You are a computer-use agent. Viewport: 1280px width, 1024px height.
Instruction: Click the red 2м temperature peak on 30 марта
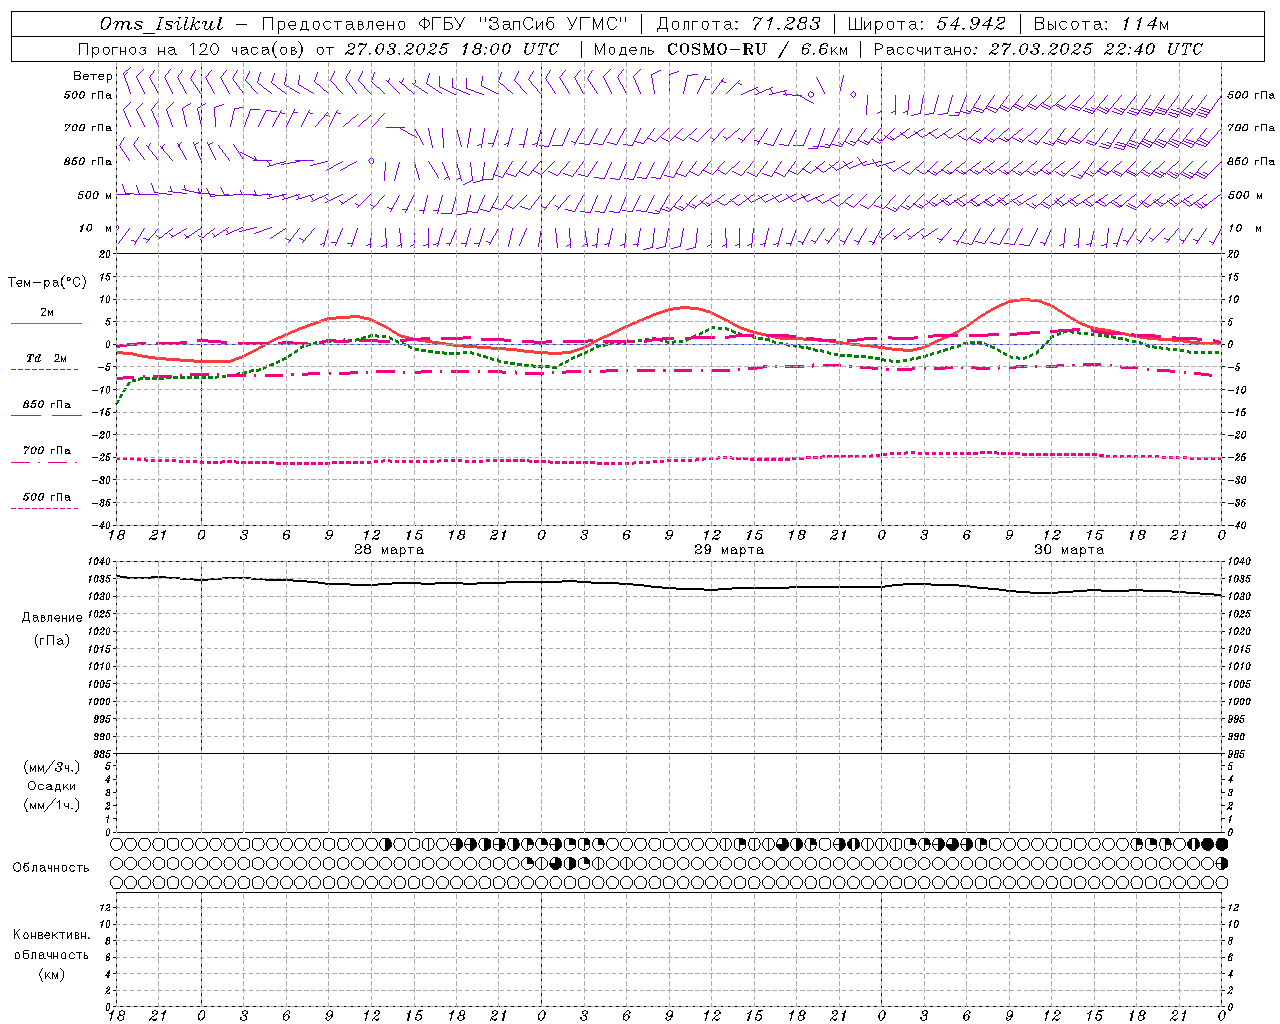coord(1024,299)
